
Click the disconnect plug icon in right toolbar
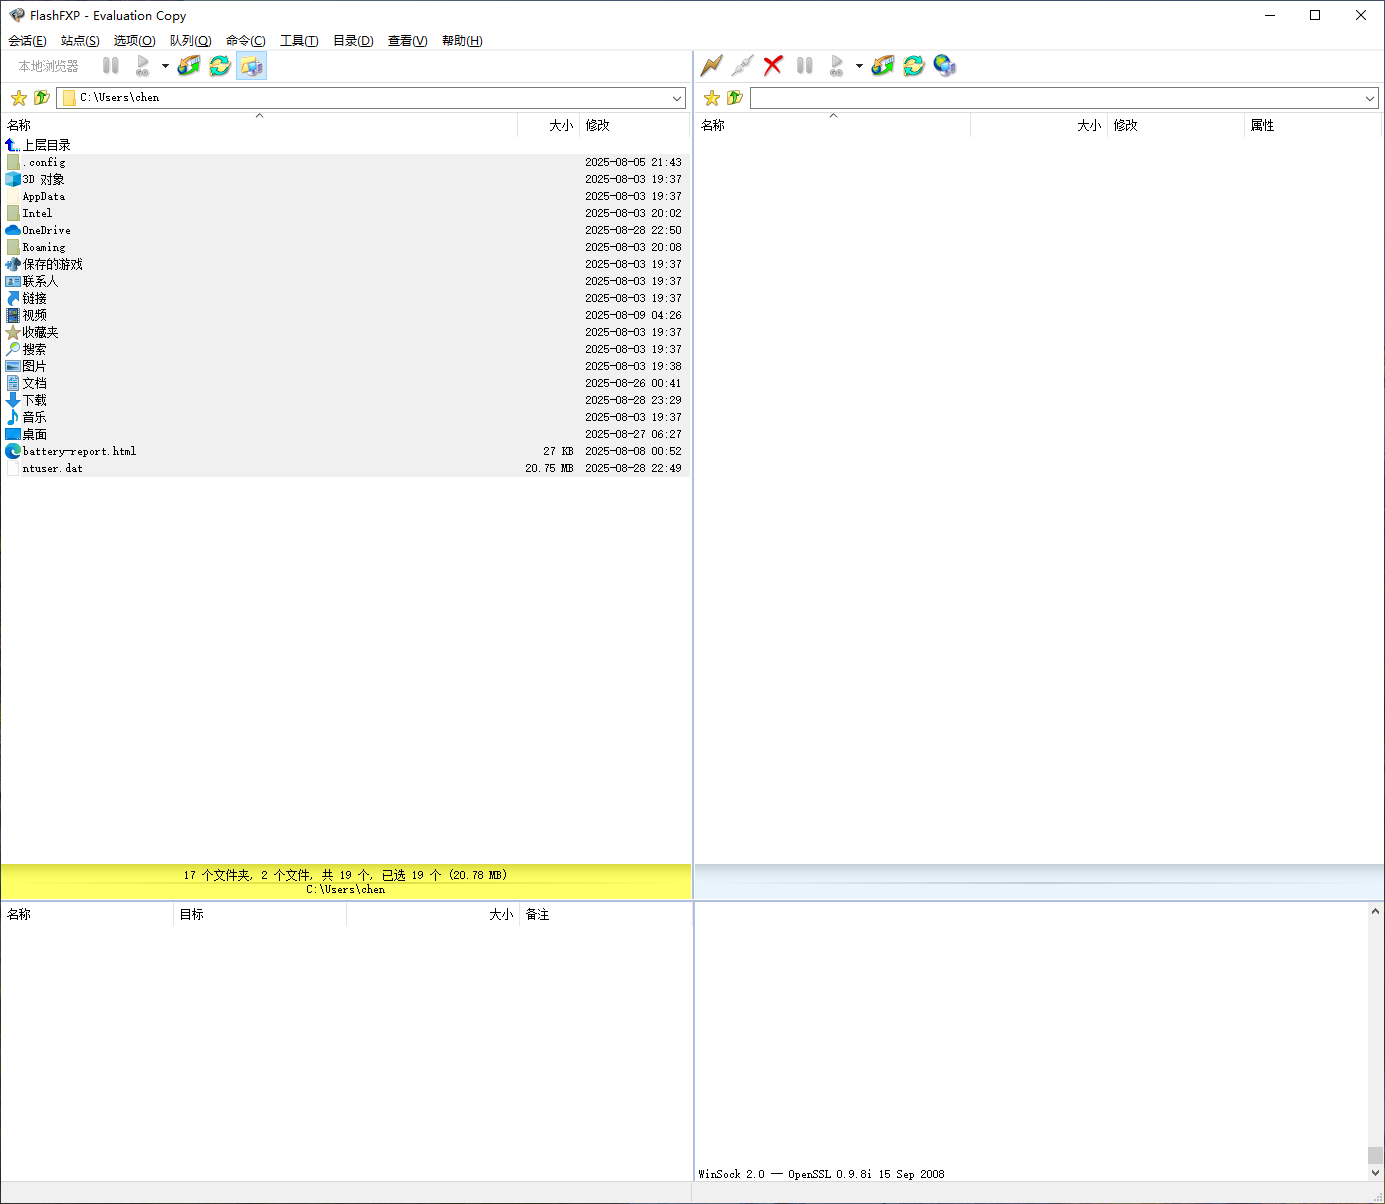(742, 66)
